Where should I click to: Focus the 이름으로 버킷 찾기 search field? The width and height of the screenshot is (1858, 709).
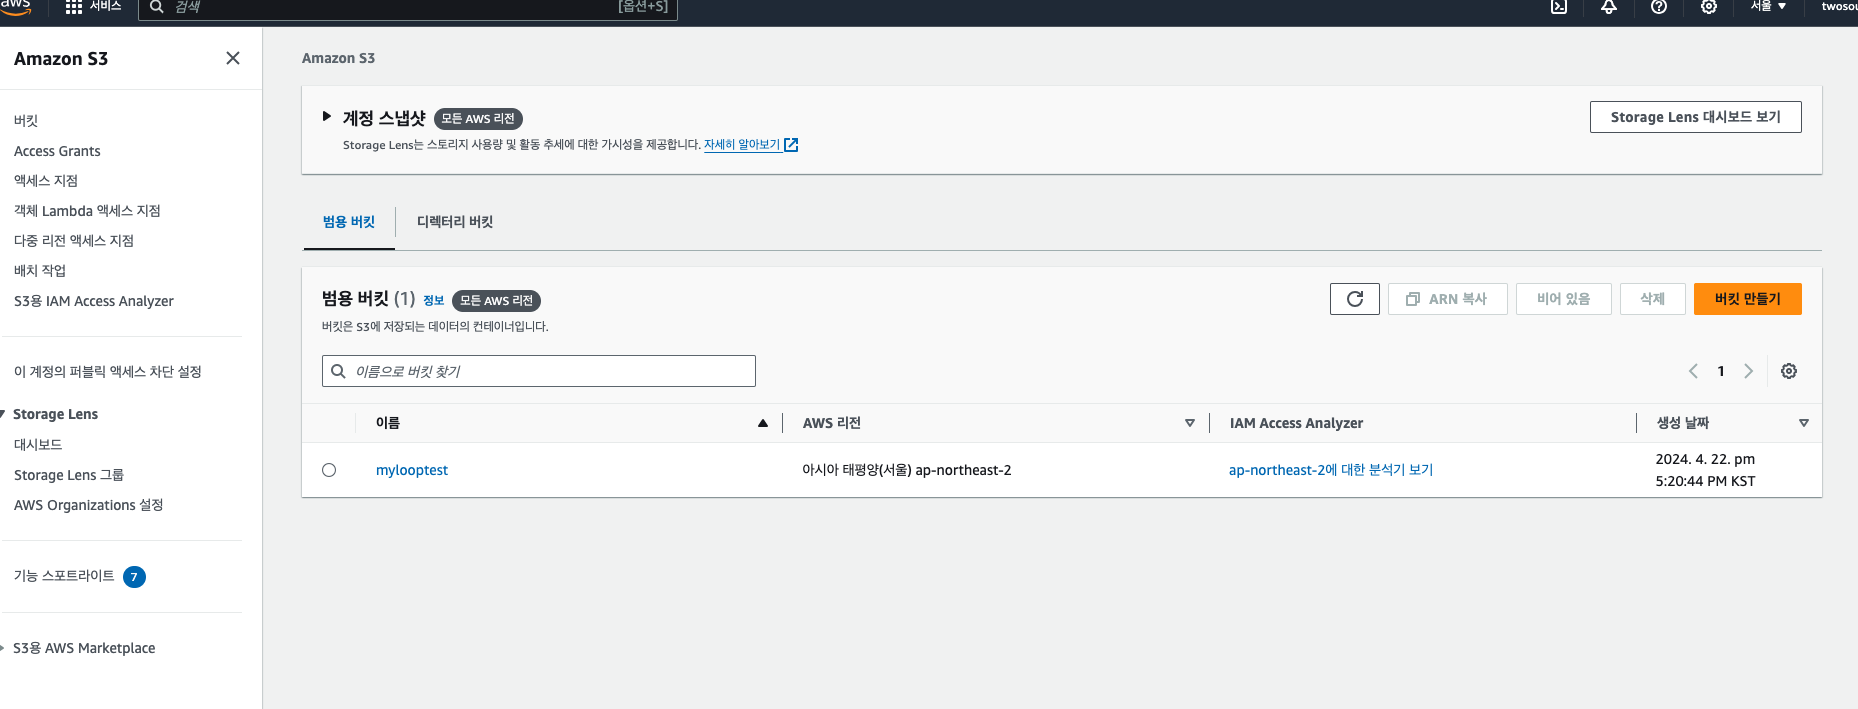click(539, 371)
